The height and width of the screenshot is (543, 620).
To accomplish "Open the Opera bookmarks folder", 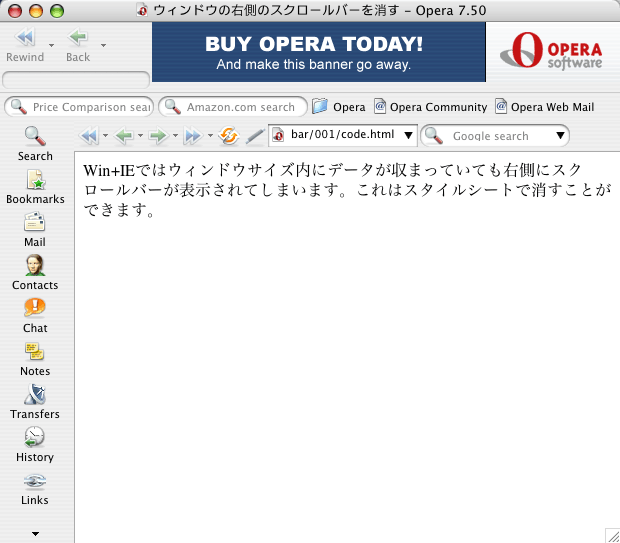I will click(339, 107).
